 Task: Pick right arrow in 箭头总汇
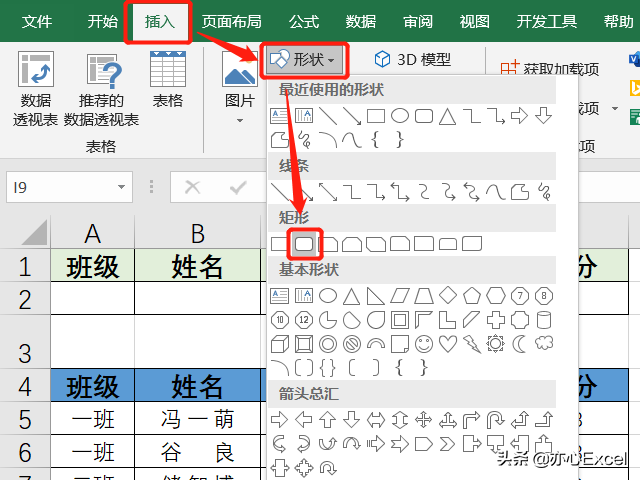280,419
